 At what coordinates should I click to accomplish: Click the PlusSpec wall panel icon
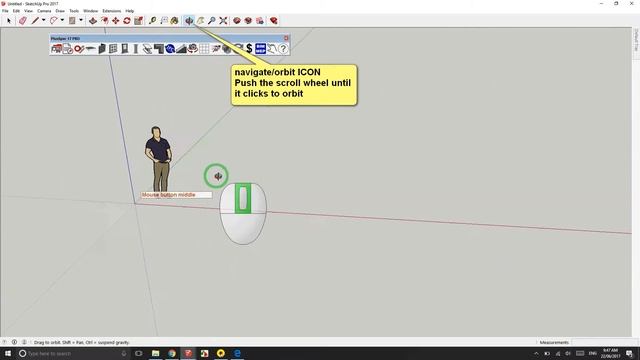click(102, 49)
